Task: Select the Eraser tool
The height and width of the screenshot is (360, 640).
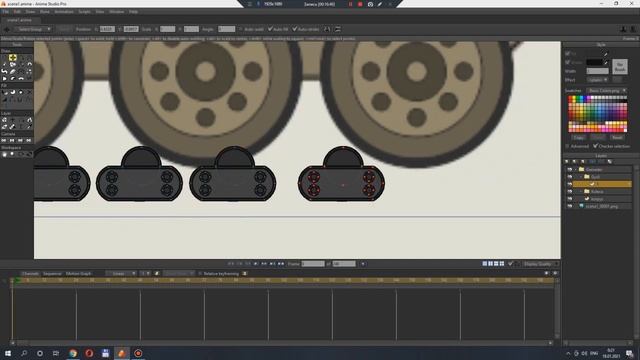Action: pos(13,71)
